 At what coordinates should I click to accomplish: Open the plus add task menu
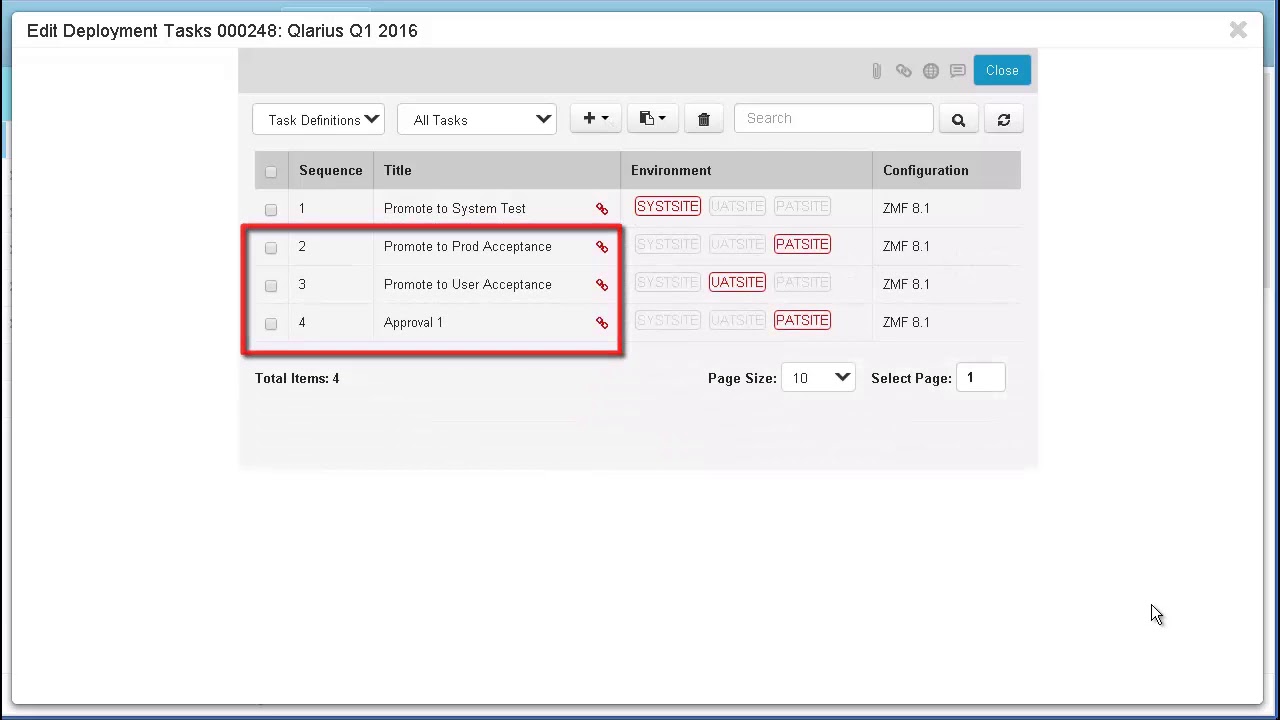[595, 119]
